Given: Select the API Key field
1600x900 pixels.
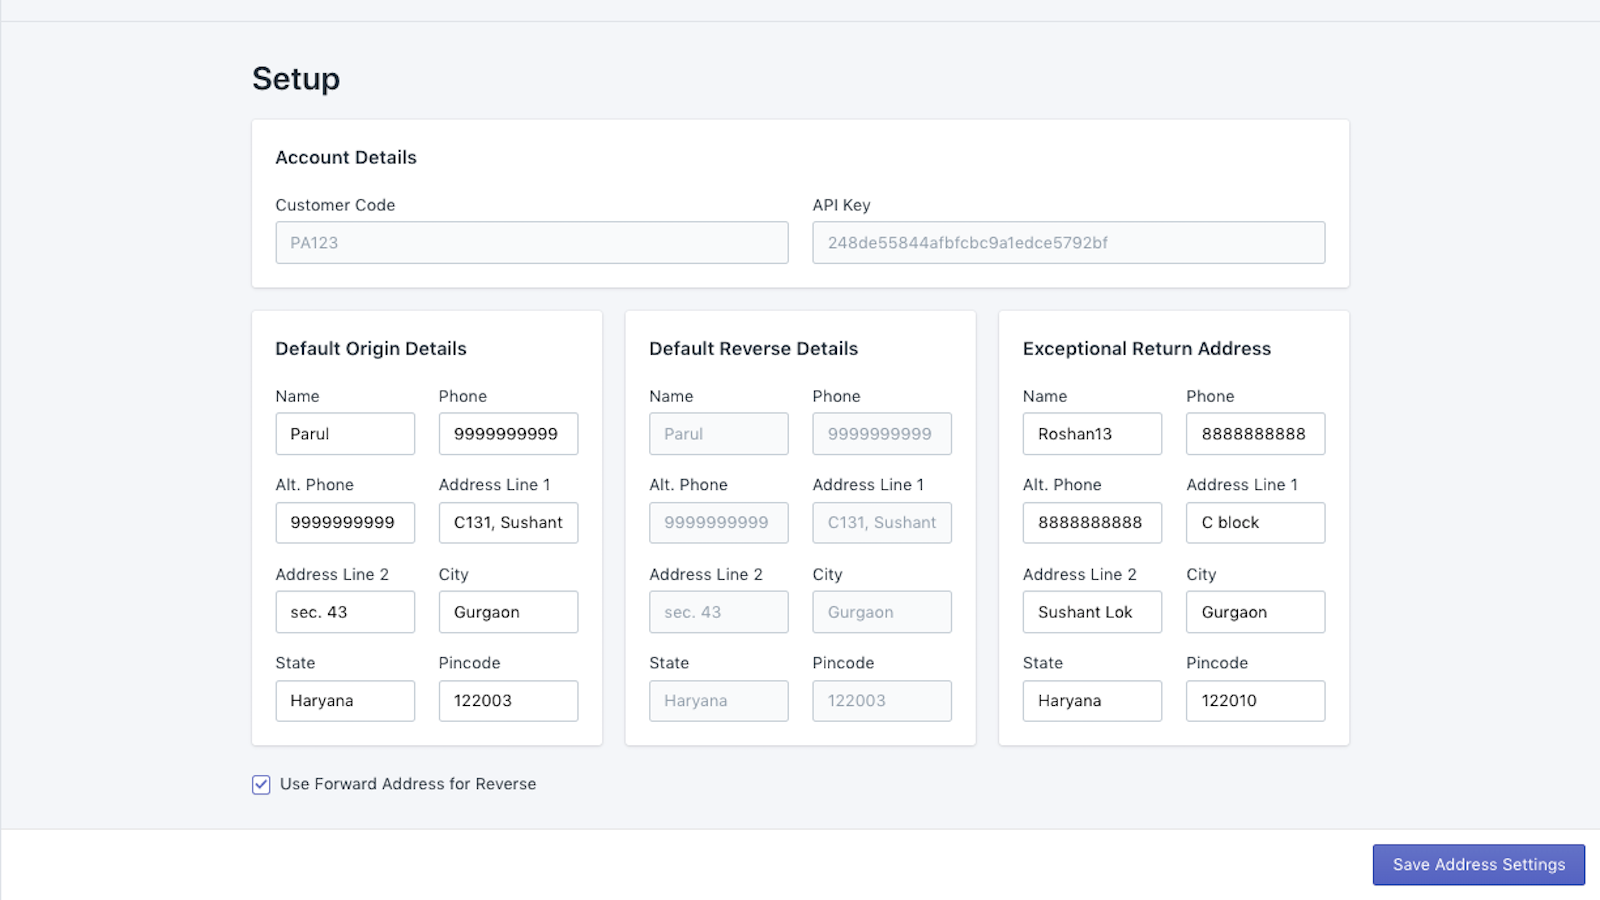Looking at the screenshot, I should point(1068,242).
